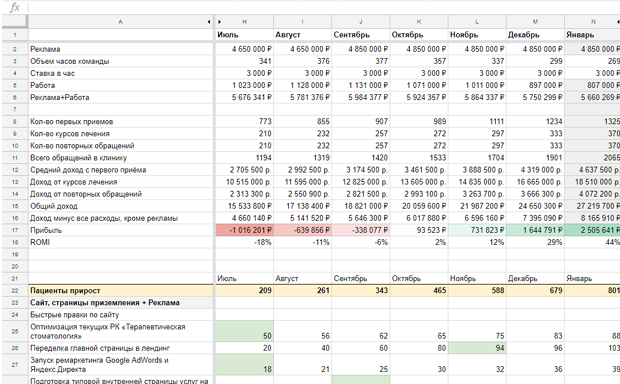This screenshot has width=620, height=384.
Task: Select green highlighted cell with value 94
Action: (x=477, y=348)
